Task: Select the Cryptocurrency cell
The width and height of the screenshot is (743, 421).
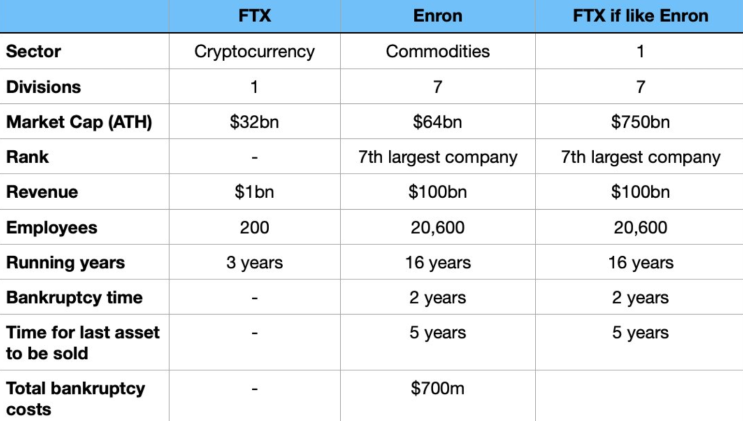Action: 254,52
